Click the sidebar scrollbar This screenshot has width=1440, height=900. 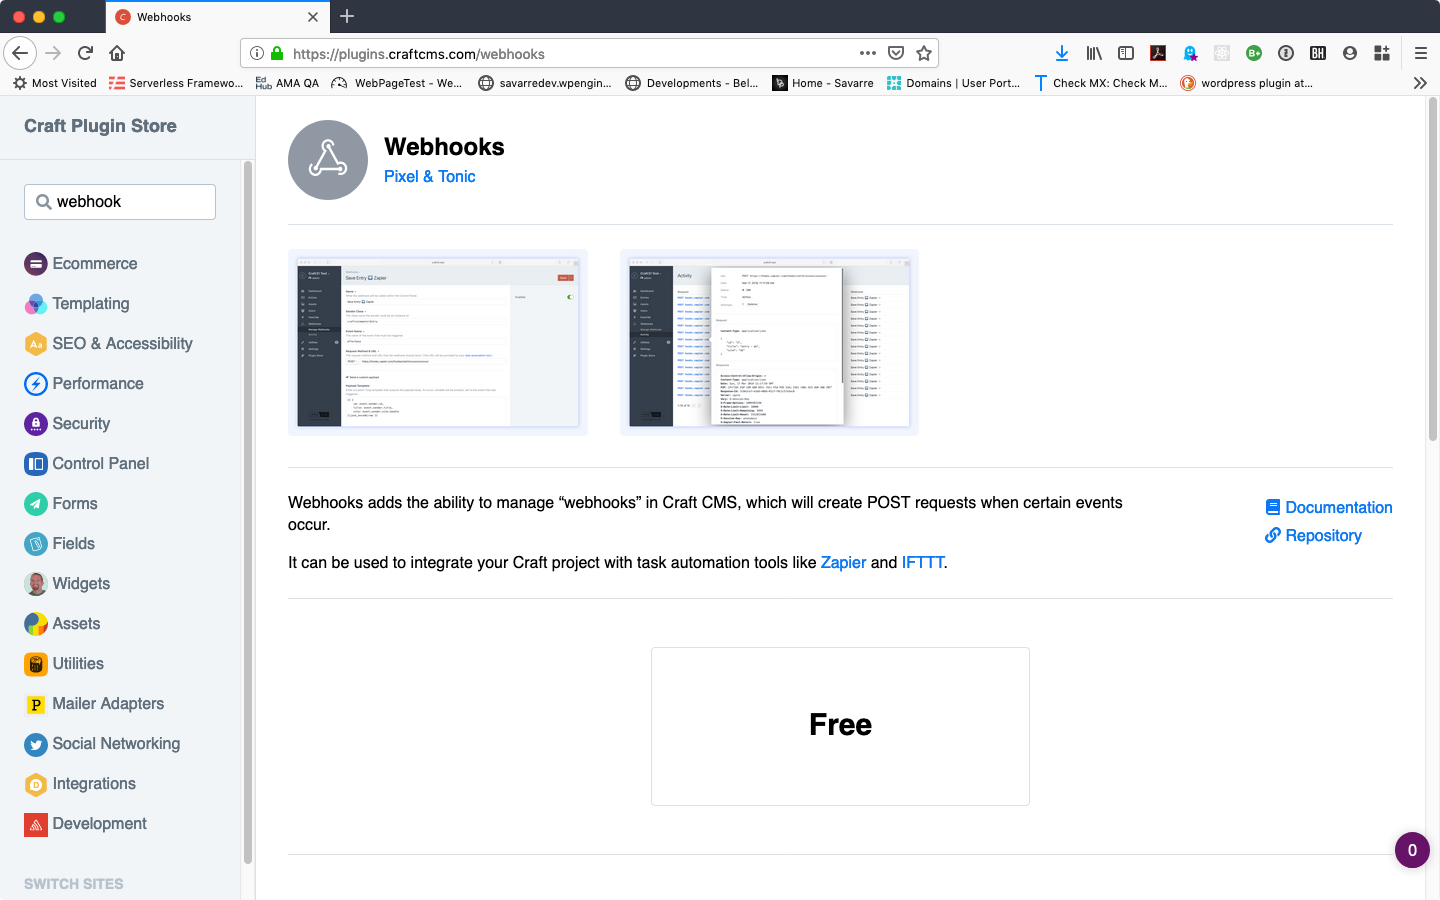(x=247, y=512)
